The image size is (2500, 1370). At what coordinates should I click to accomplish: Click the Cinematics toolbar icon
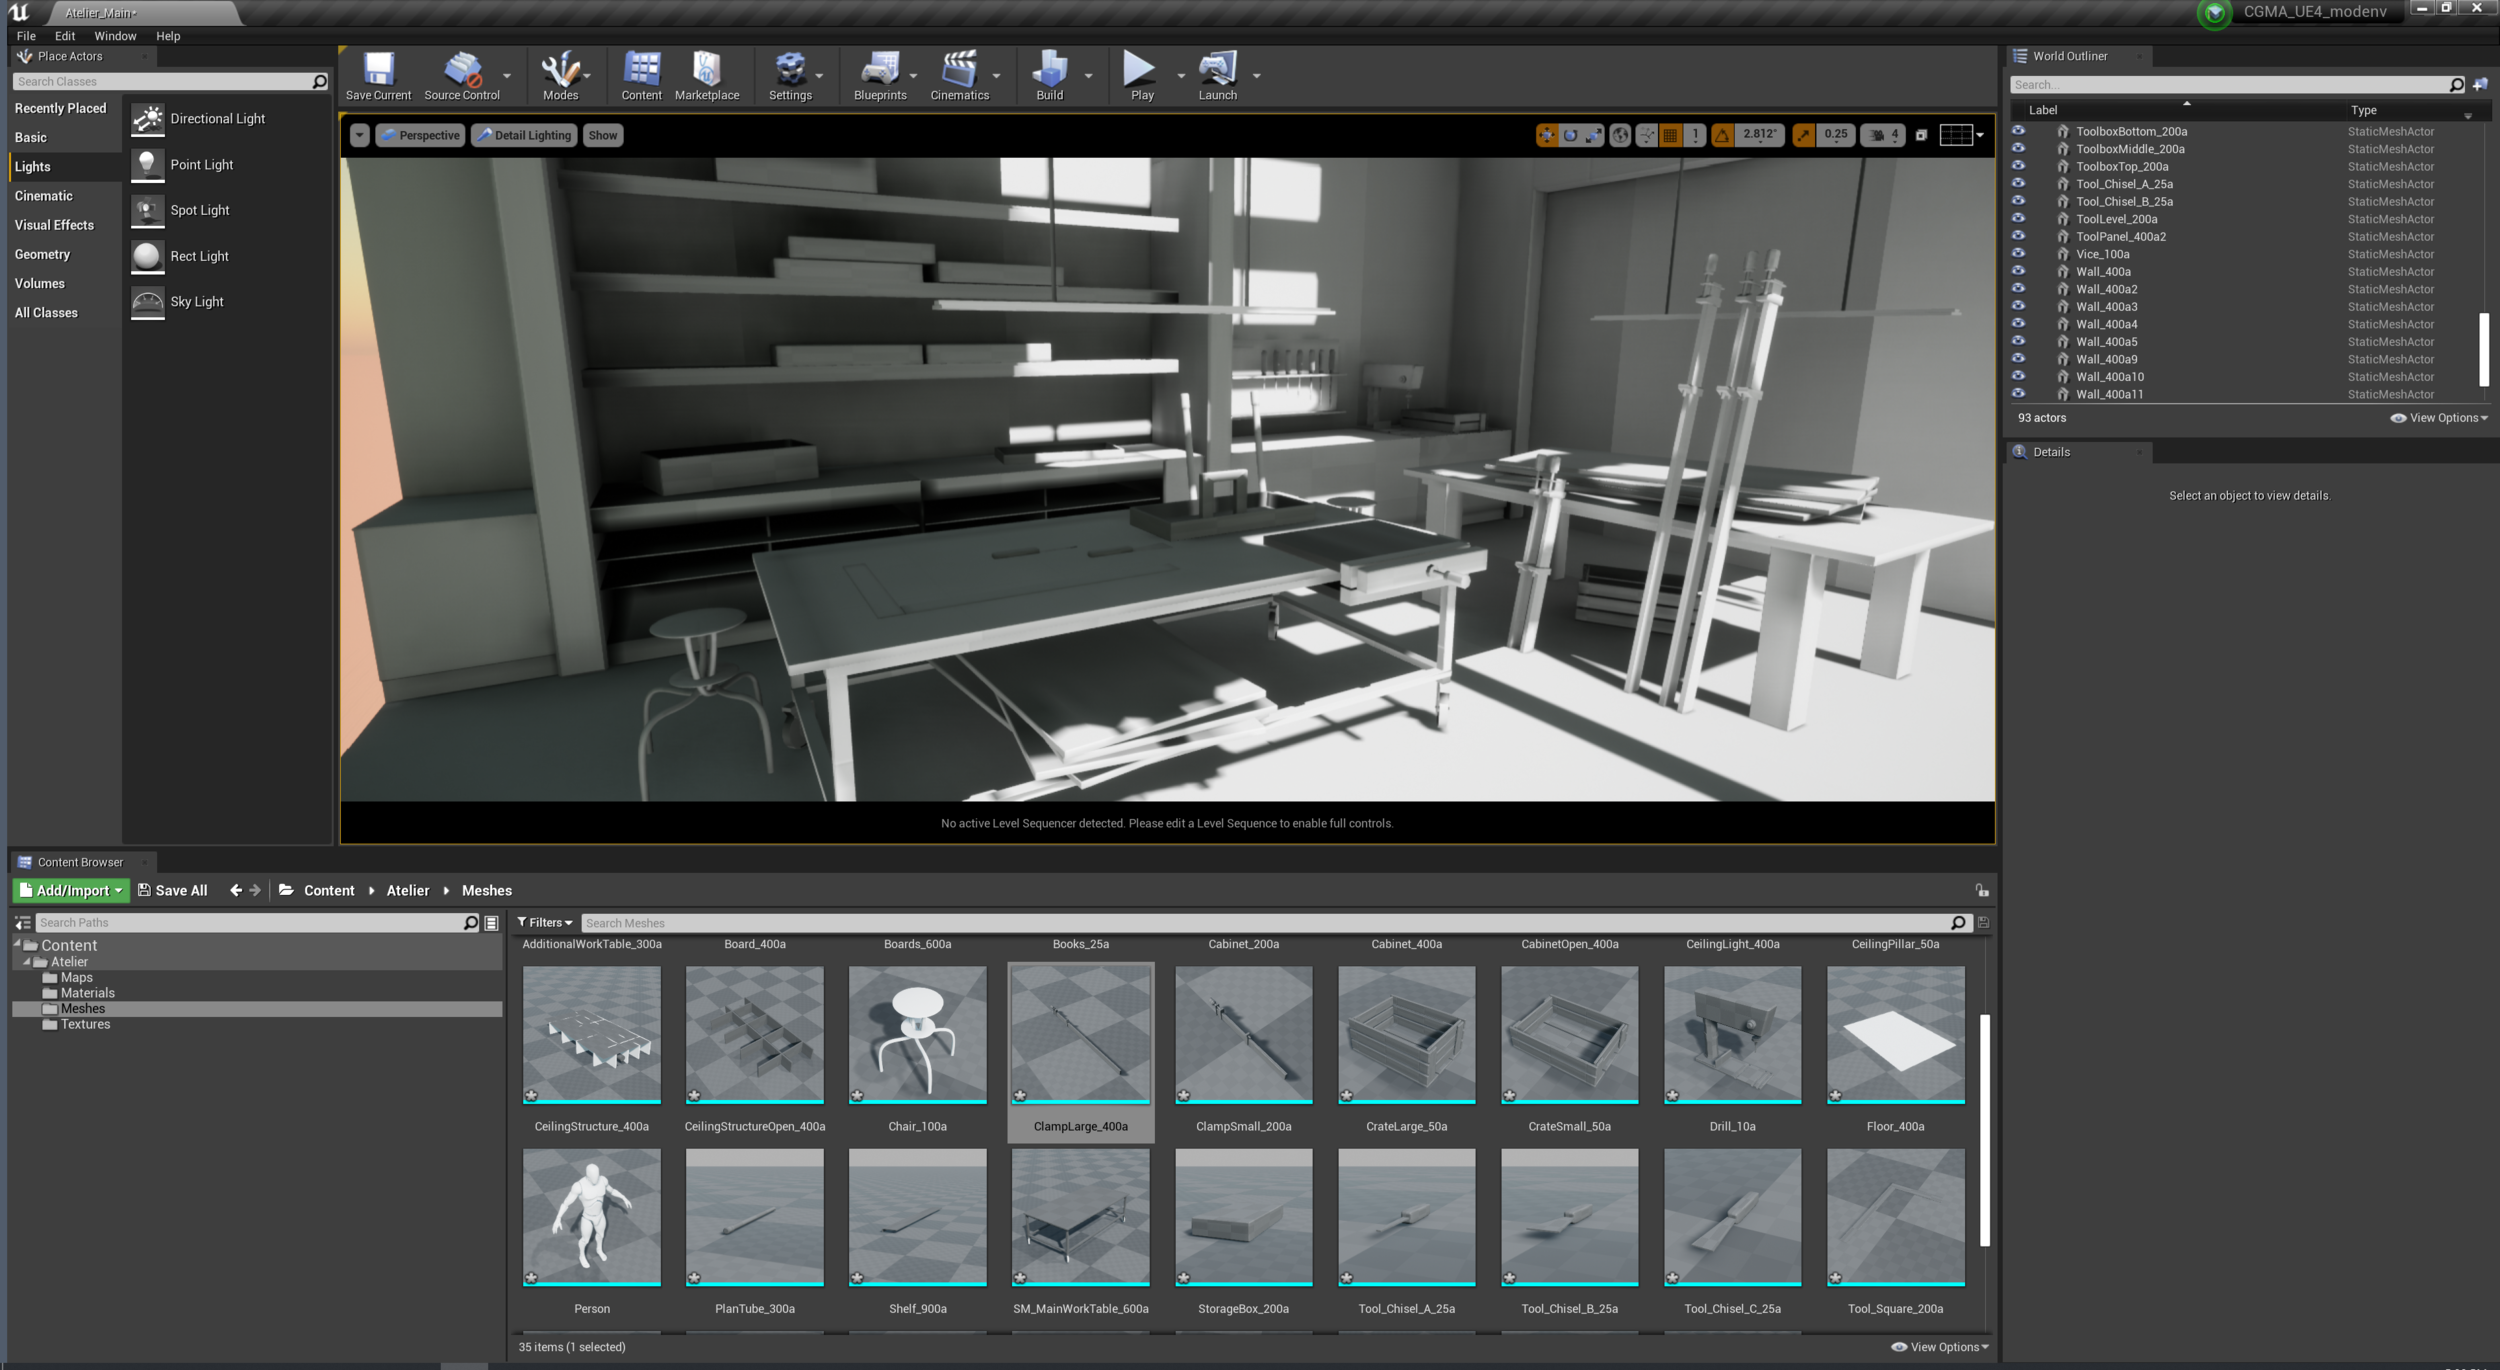pos(958,70)
